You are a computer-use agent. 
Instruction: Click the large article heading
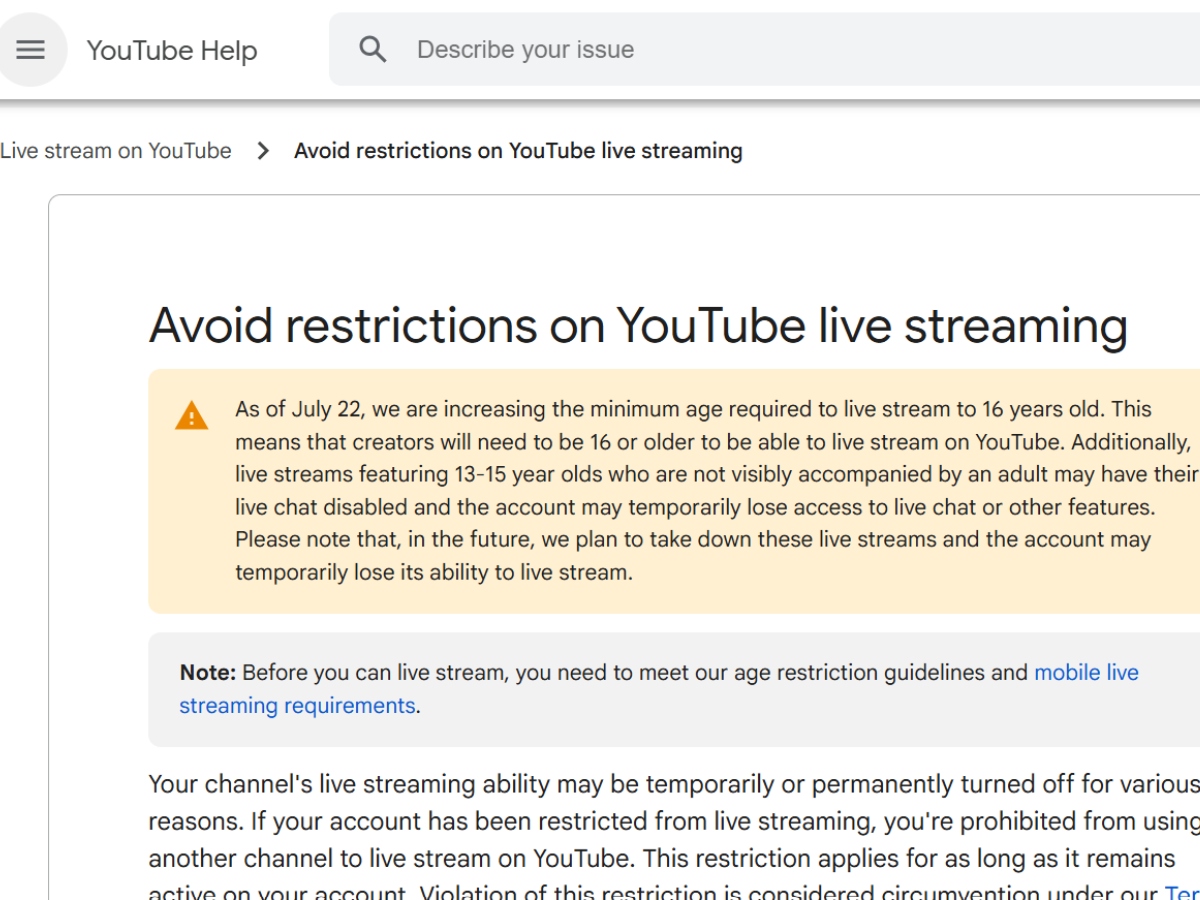[x=638, y=325]
